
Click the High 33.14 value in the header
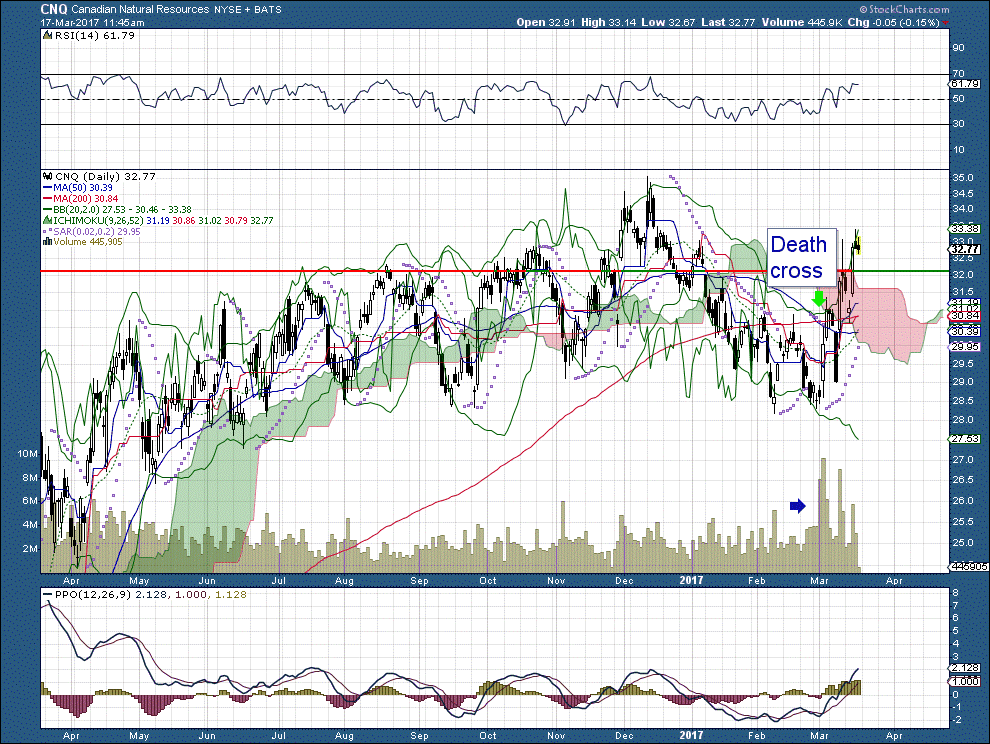(x=608, y=22)
